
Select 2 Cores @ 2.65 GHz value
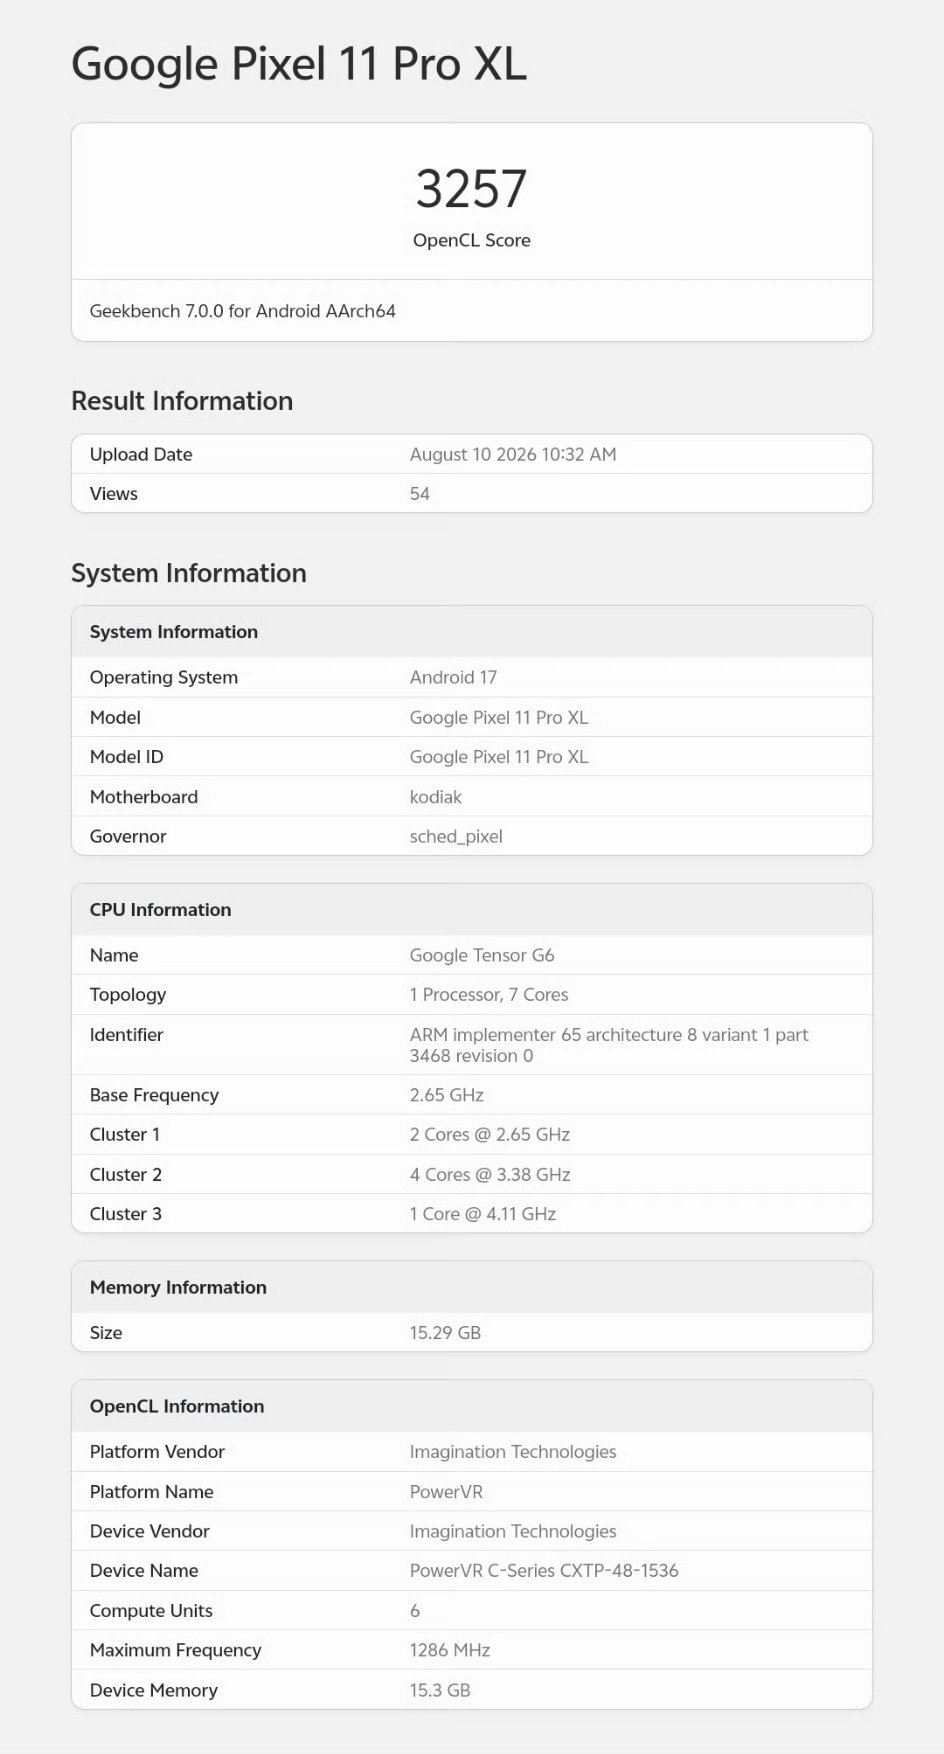tap(490, 1135)
